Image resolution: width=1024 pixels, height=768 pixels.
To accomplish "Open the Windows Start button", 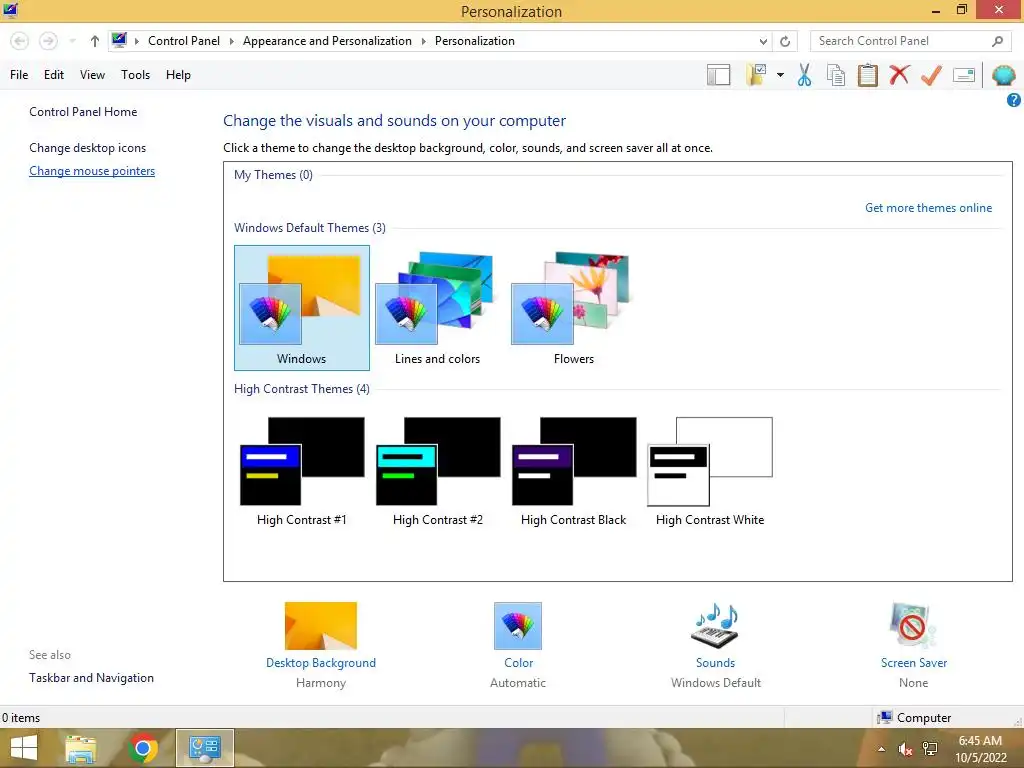I will click(24, 748).
